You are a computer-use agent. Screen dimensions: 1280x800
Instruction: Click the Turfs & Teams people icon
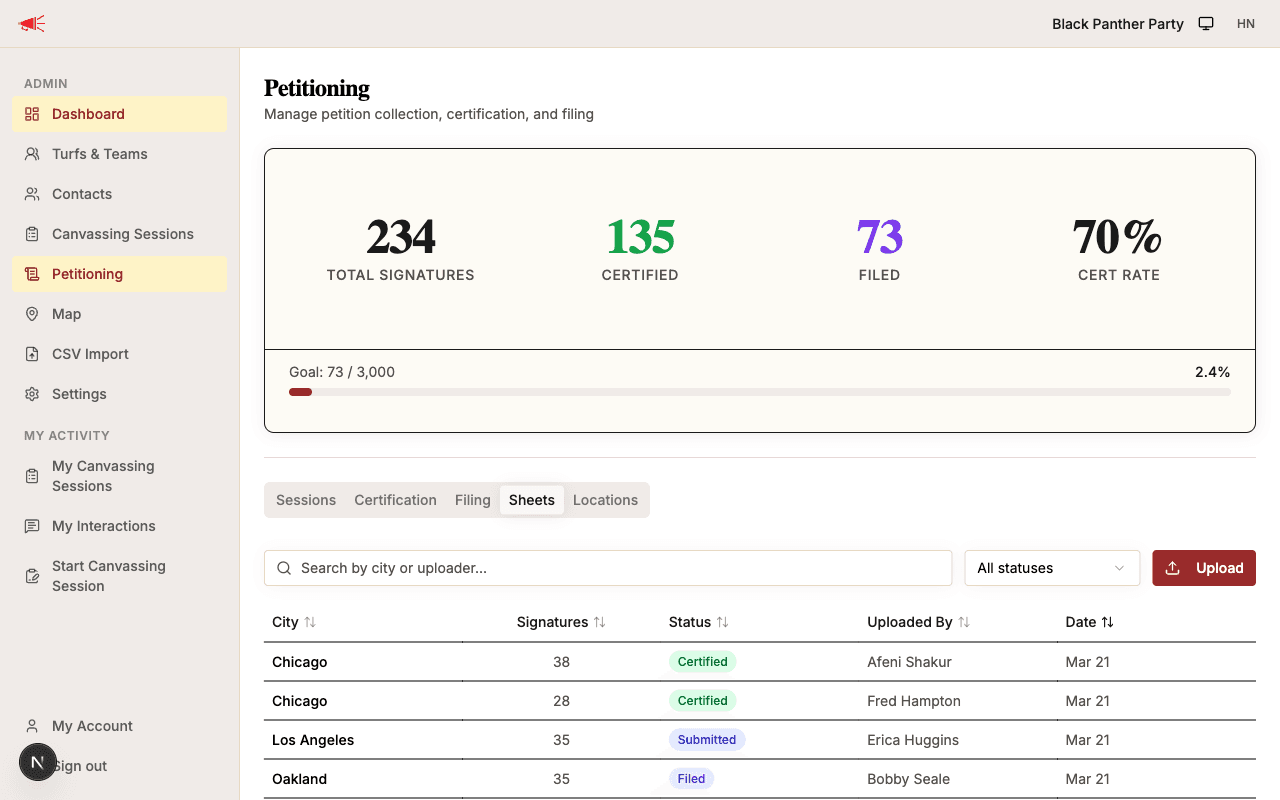tap(32, 154)
